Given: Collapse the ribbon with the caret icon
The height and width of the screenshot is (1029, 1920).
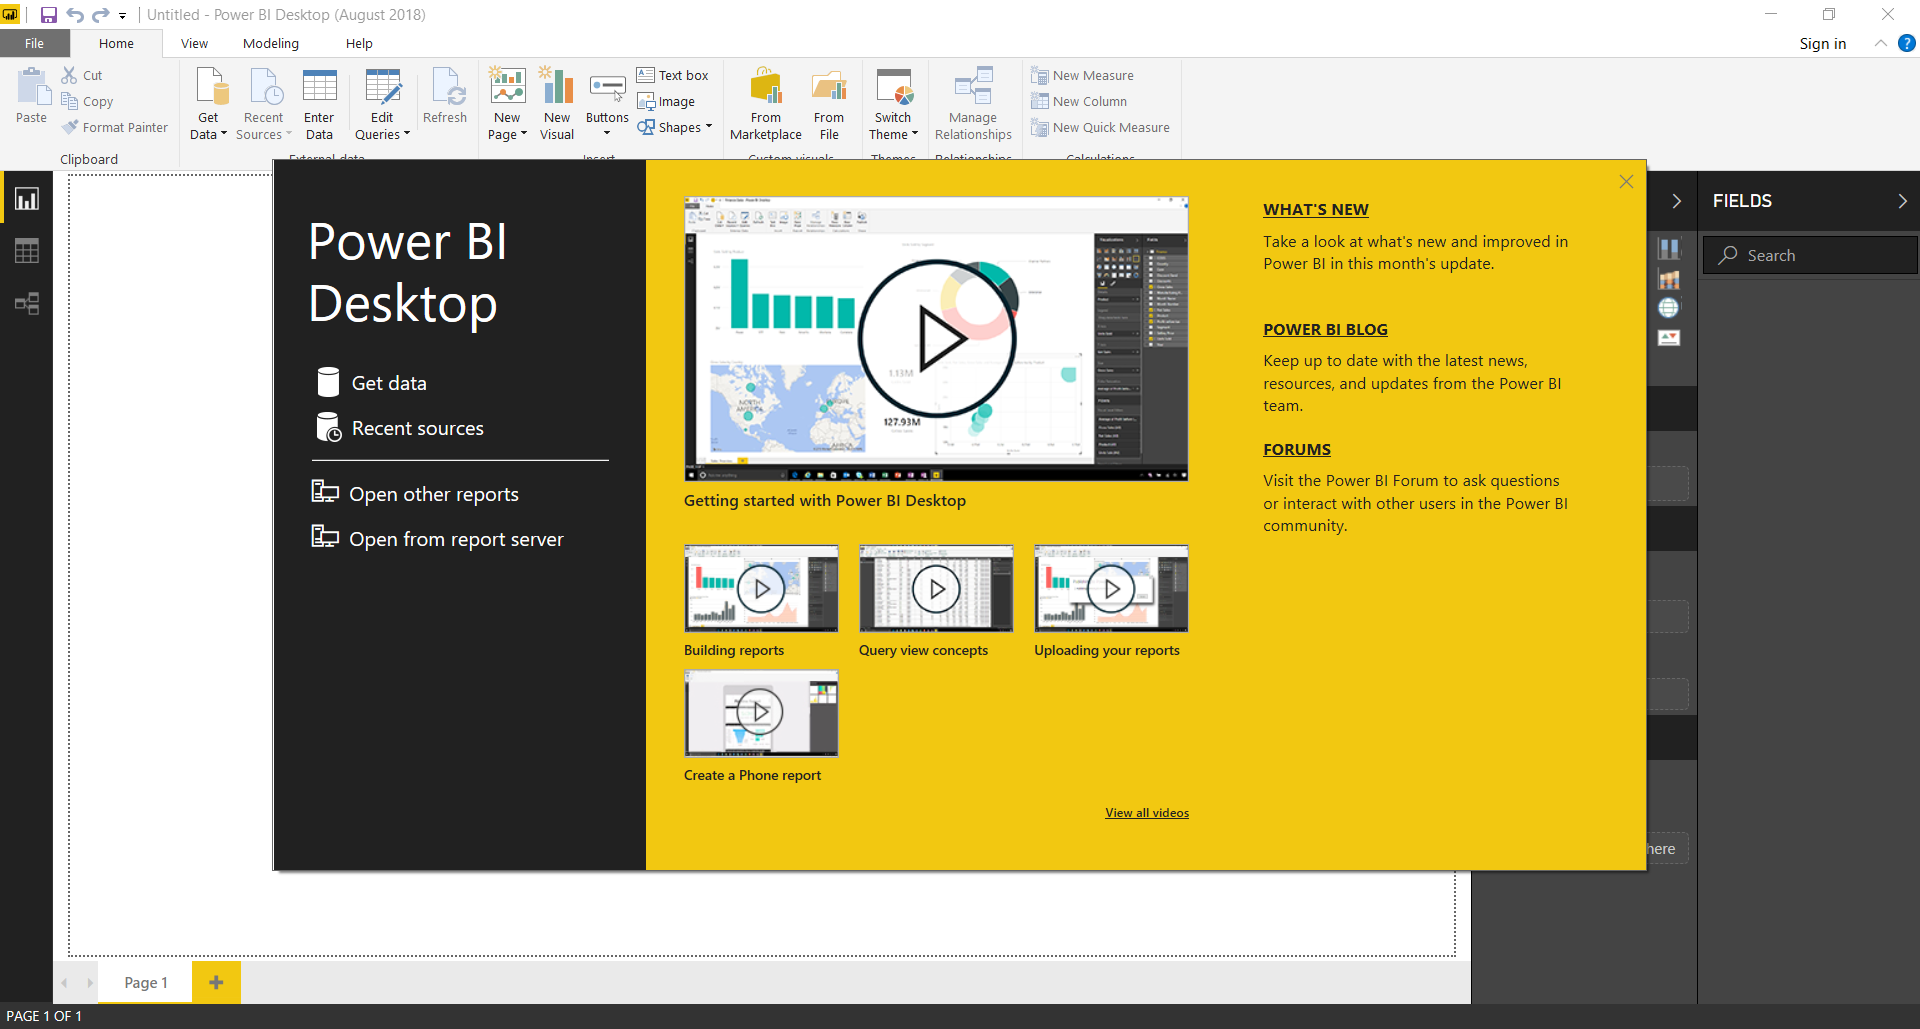Looking at the screenshot, I should (1880, 43).
